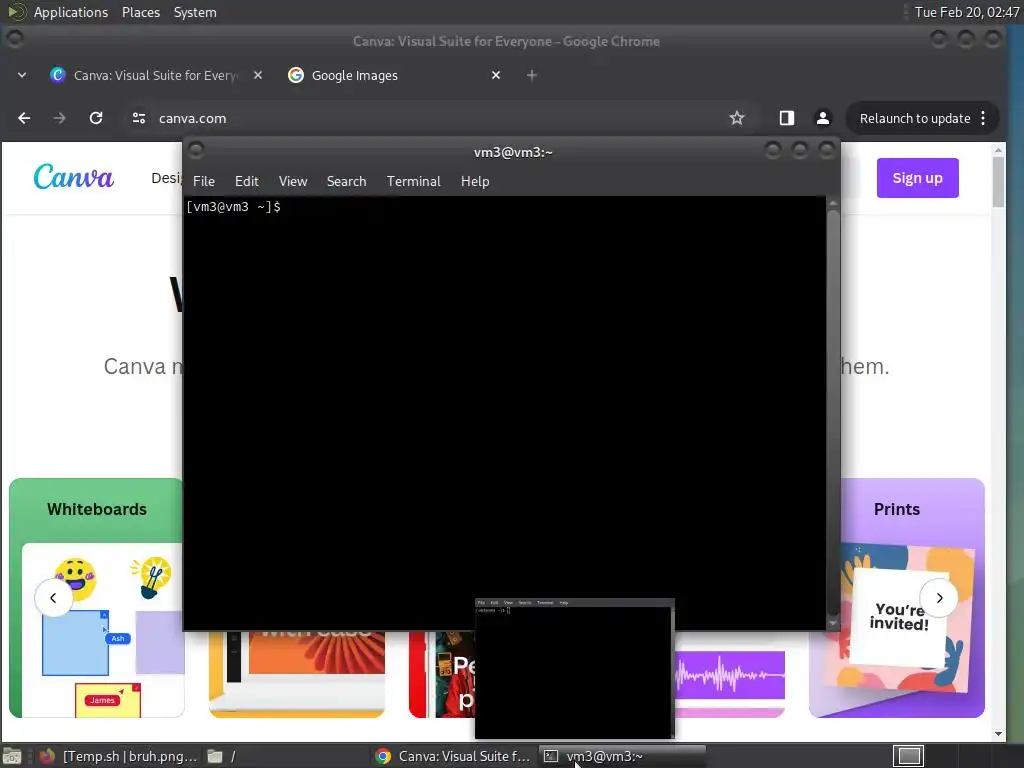Open the Terminal menu in terminal window
The width and height of the screenshot is (1024, 768).
(413, 182)
